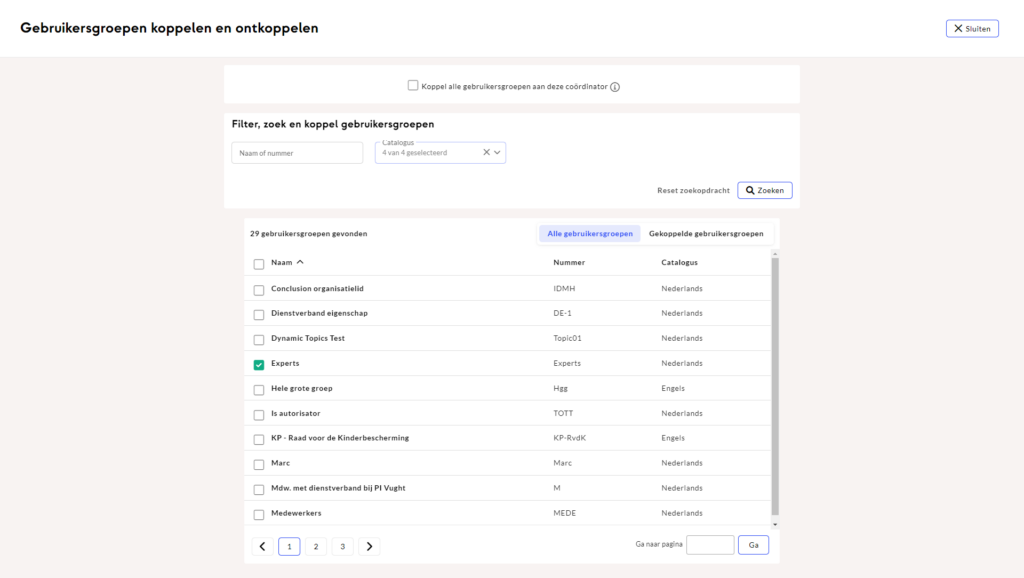
Task: Click Reset zoekopdracht link
Action: pos(693,190)
